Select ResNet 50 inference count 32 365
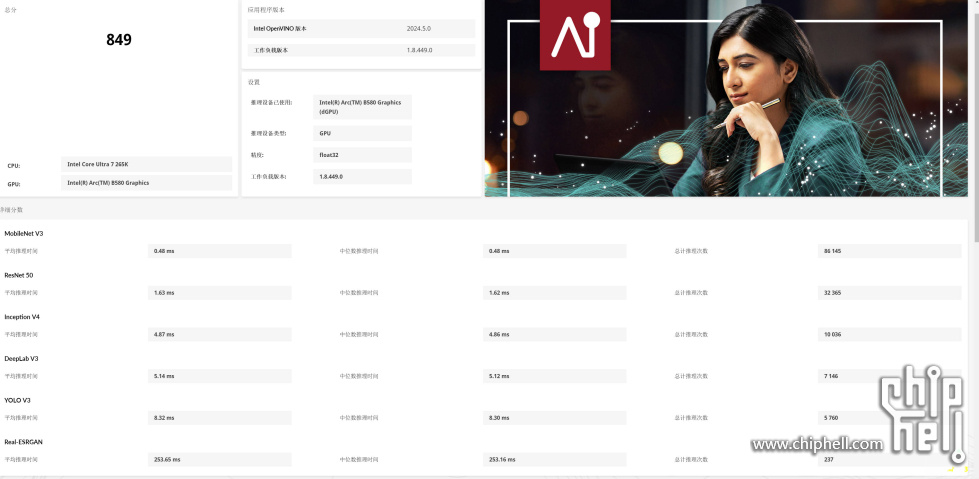The image size is (979, 479). pyautogui.click(x=890, y=293)
